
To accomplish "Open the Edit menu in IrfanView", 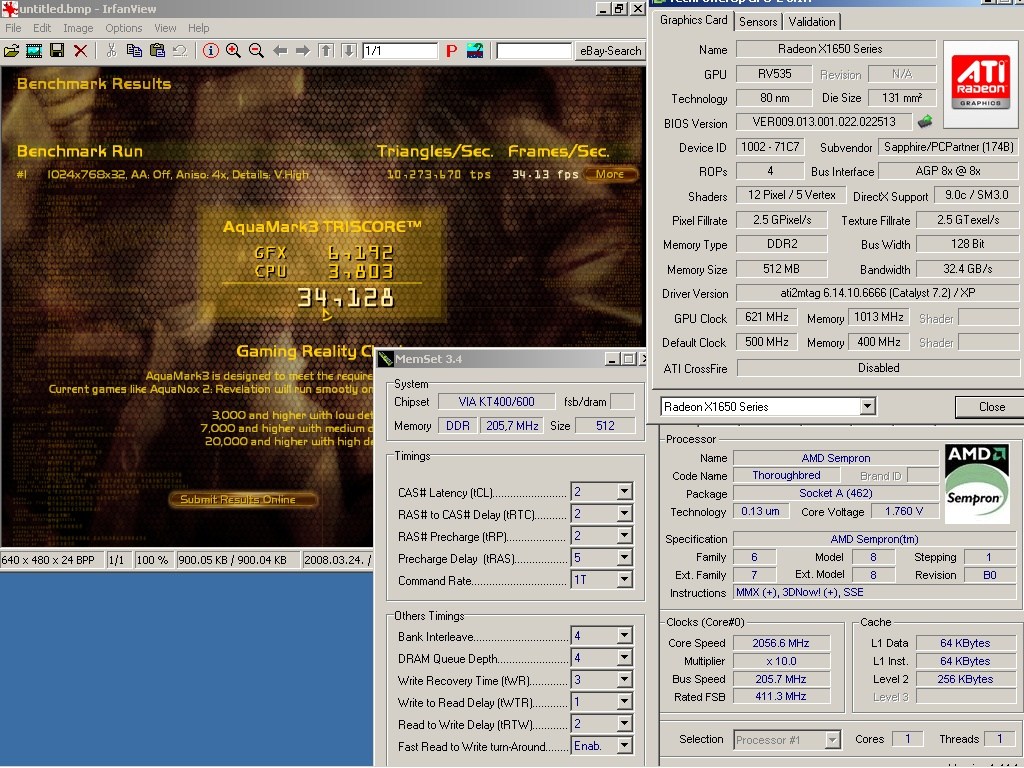I will click(x=42, y=28).
